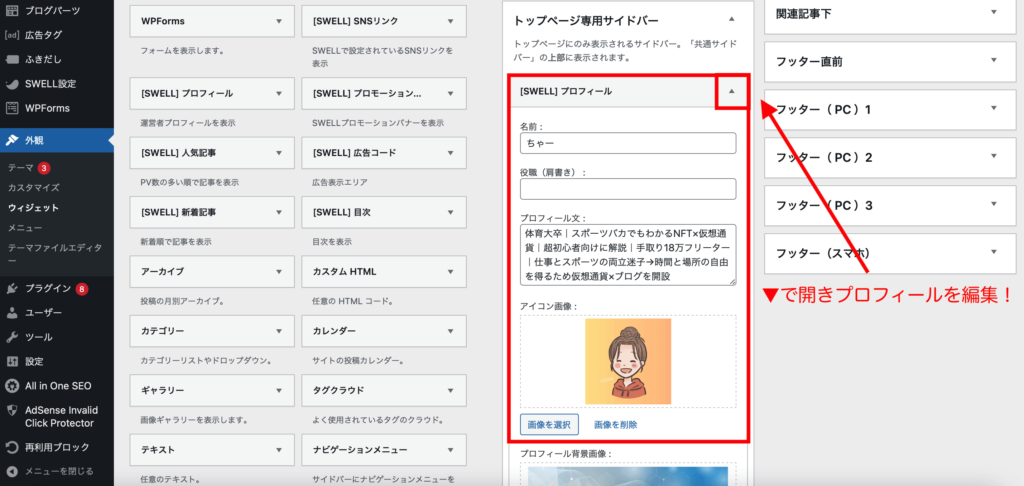Click the プロフィール背景画像 preview thumbnail
The width and height of the screenshot is (1024, 486).
[628, 476]
